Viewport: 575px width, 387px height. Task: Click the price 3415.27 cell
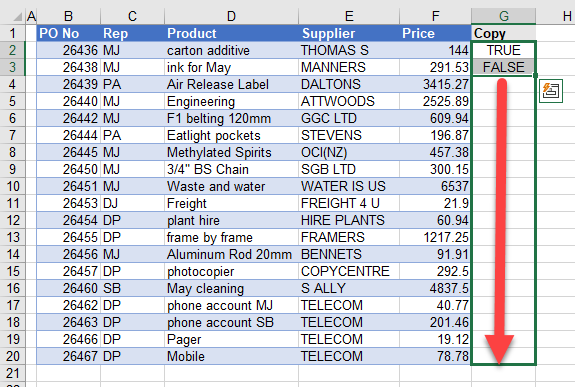click(435, 84)
